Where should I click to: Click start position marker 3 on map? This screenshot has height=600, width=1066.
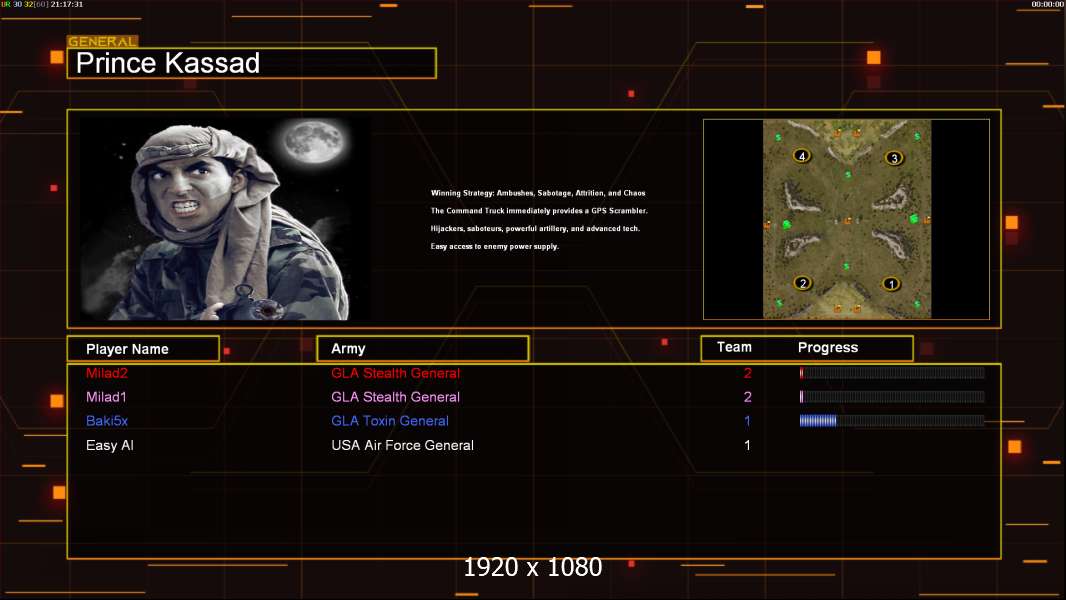pos(894,158)
